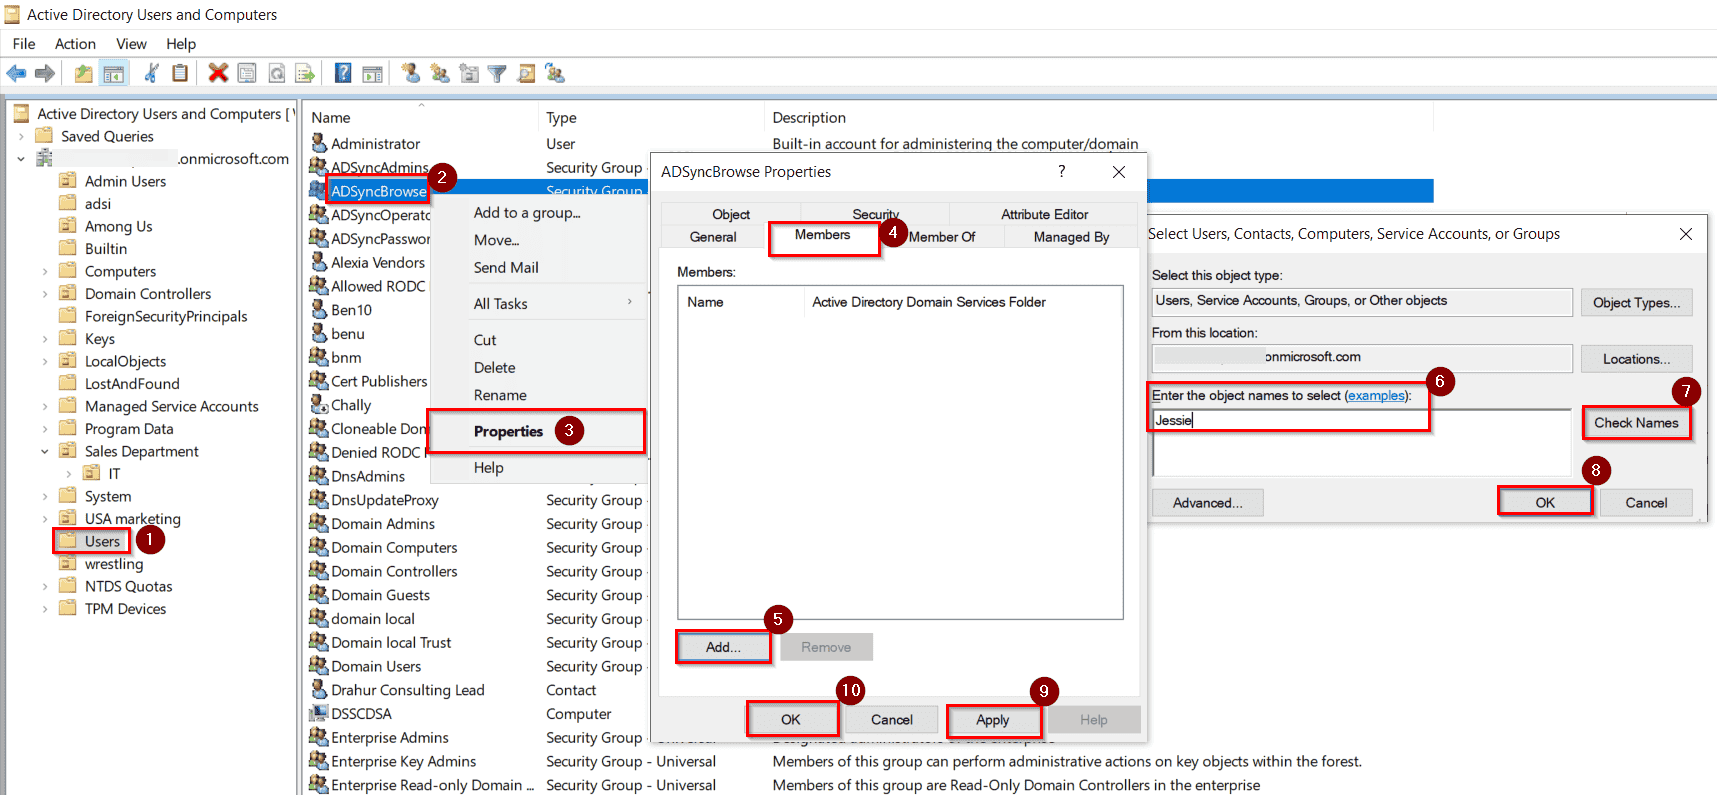This screenshot has width=1717, height=795.
Task: Open the Attribute Editor tab
Action: tap(1044, 214)
